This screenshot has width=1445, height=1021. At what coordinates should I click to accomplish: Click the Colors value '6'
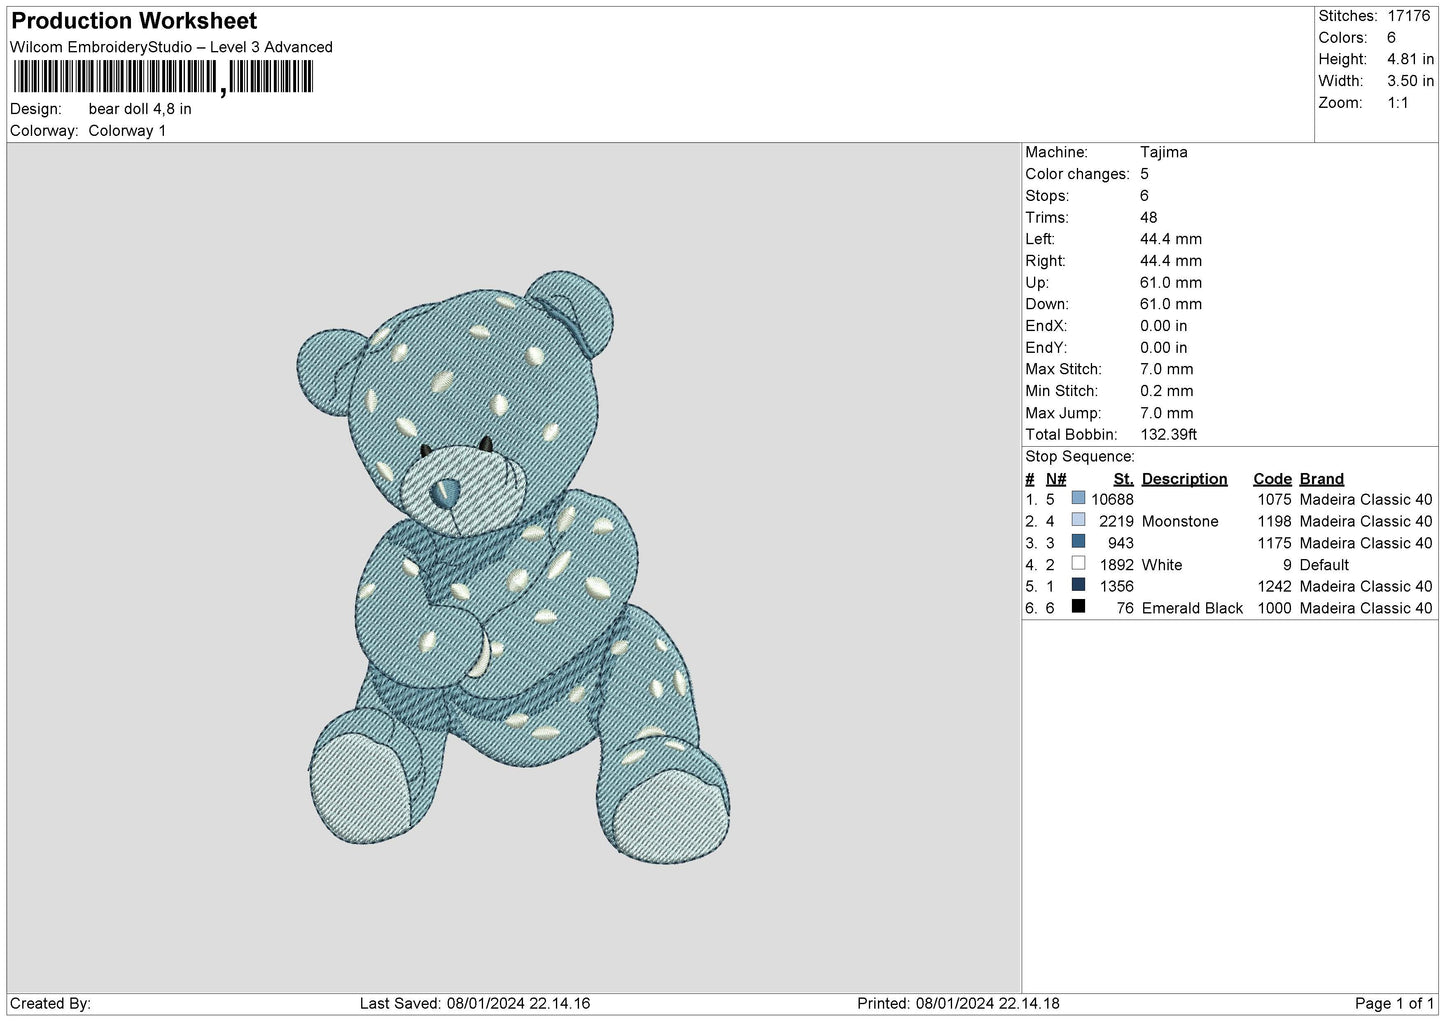coord(1392,38)
